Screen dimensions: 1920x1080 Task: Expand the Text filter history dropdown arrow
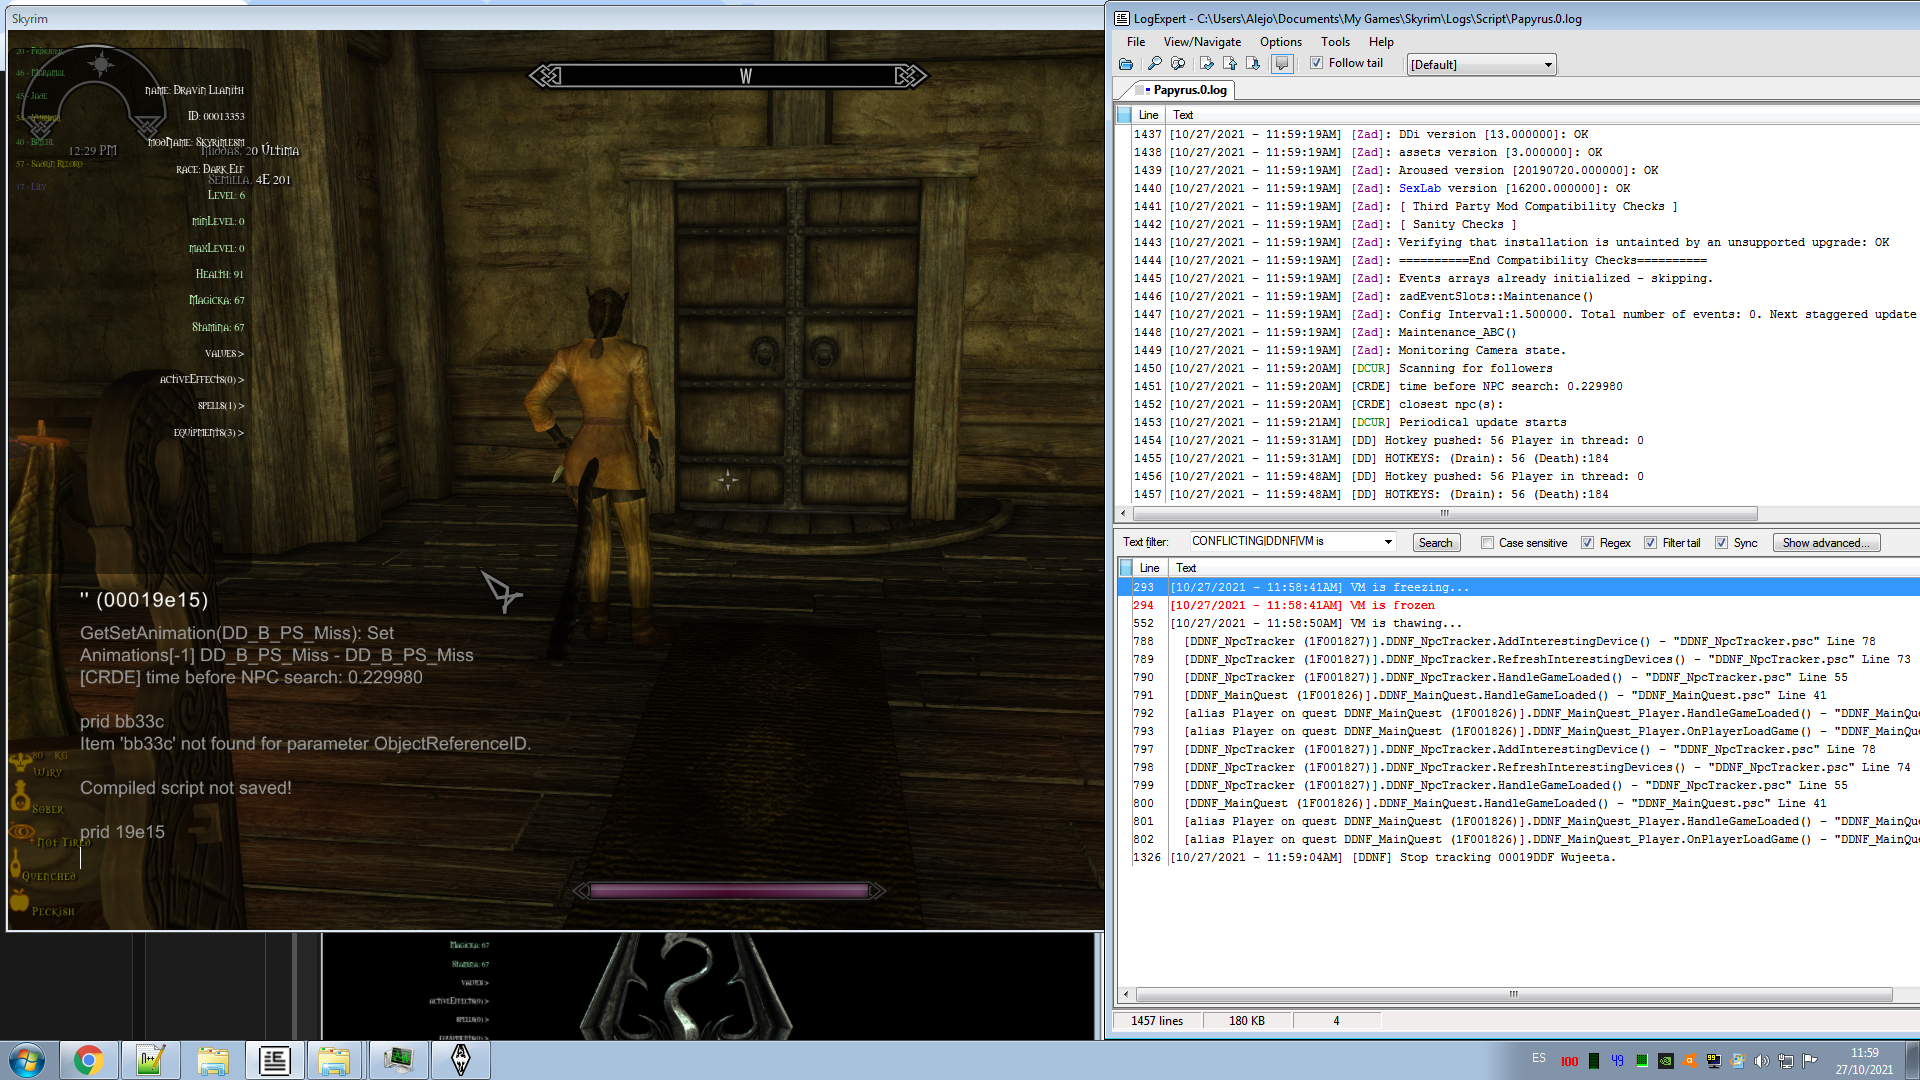[1388, 542]
